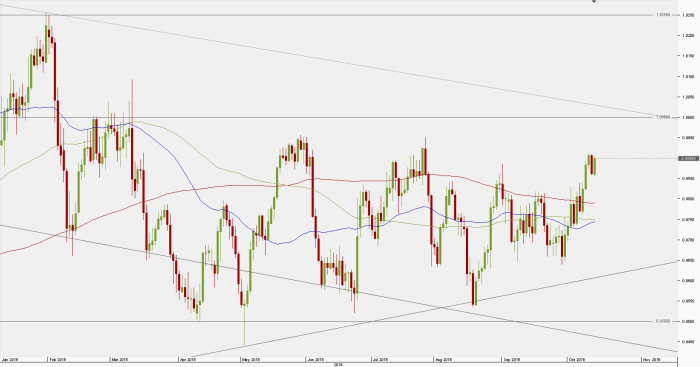Click the current price tag on price axis
700x367 pixels.
[688, 158]
